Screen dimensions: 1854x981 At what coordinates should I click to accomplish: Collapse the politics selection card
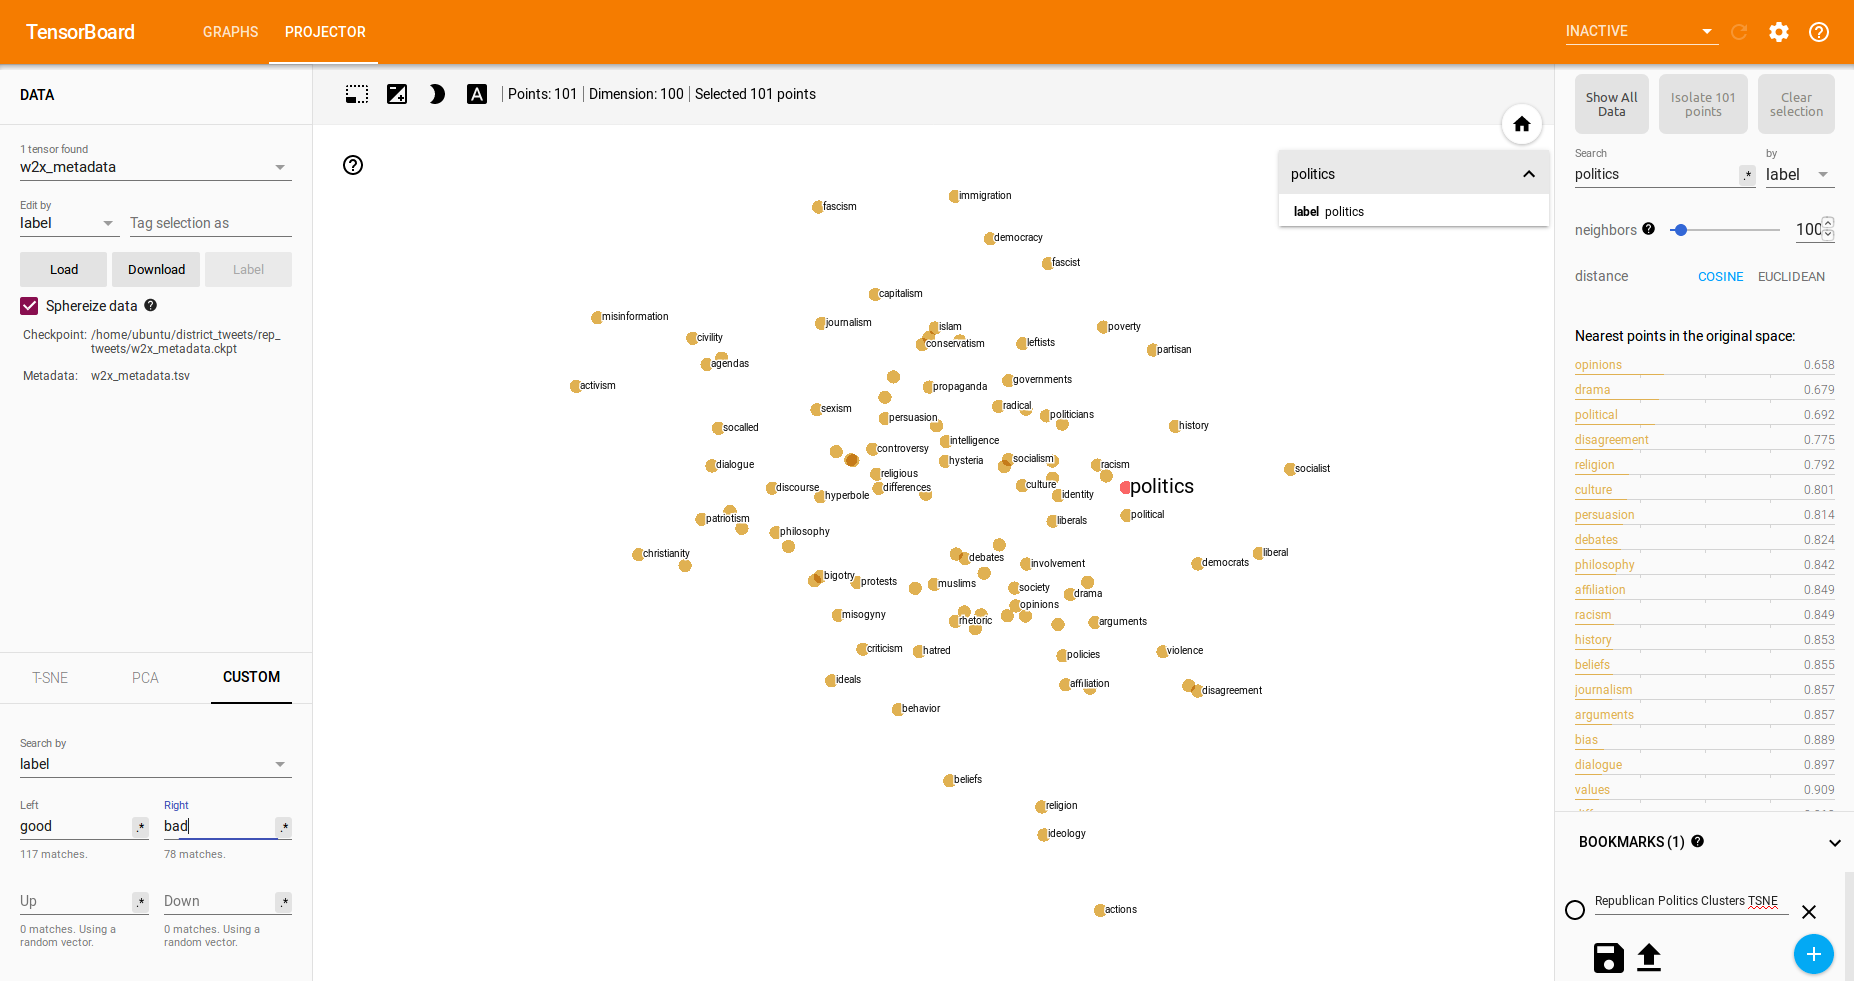pyautogui.click(x=1528, y=174)
